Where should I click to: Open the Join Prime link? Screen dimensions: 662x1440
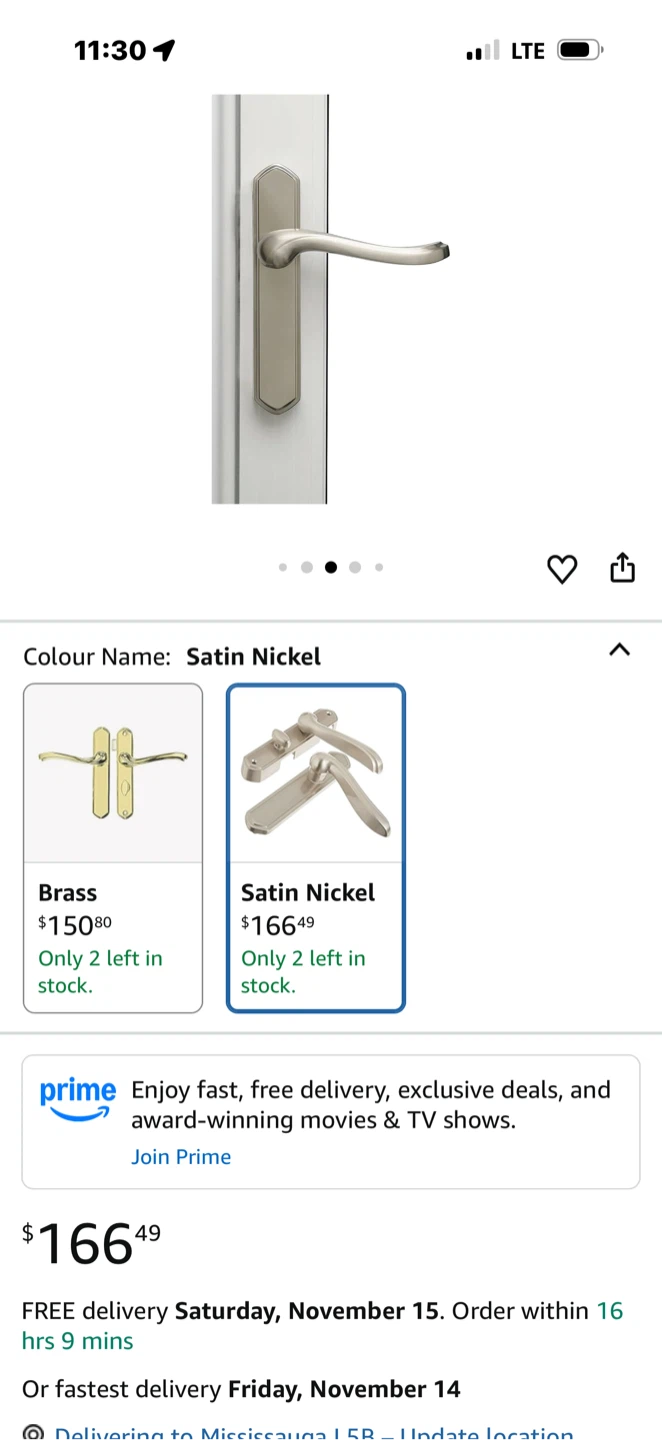click(181, 1157)
